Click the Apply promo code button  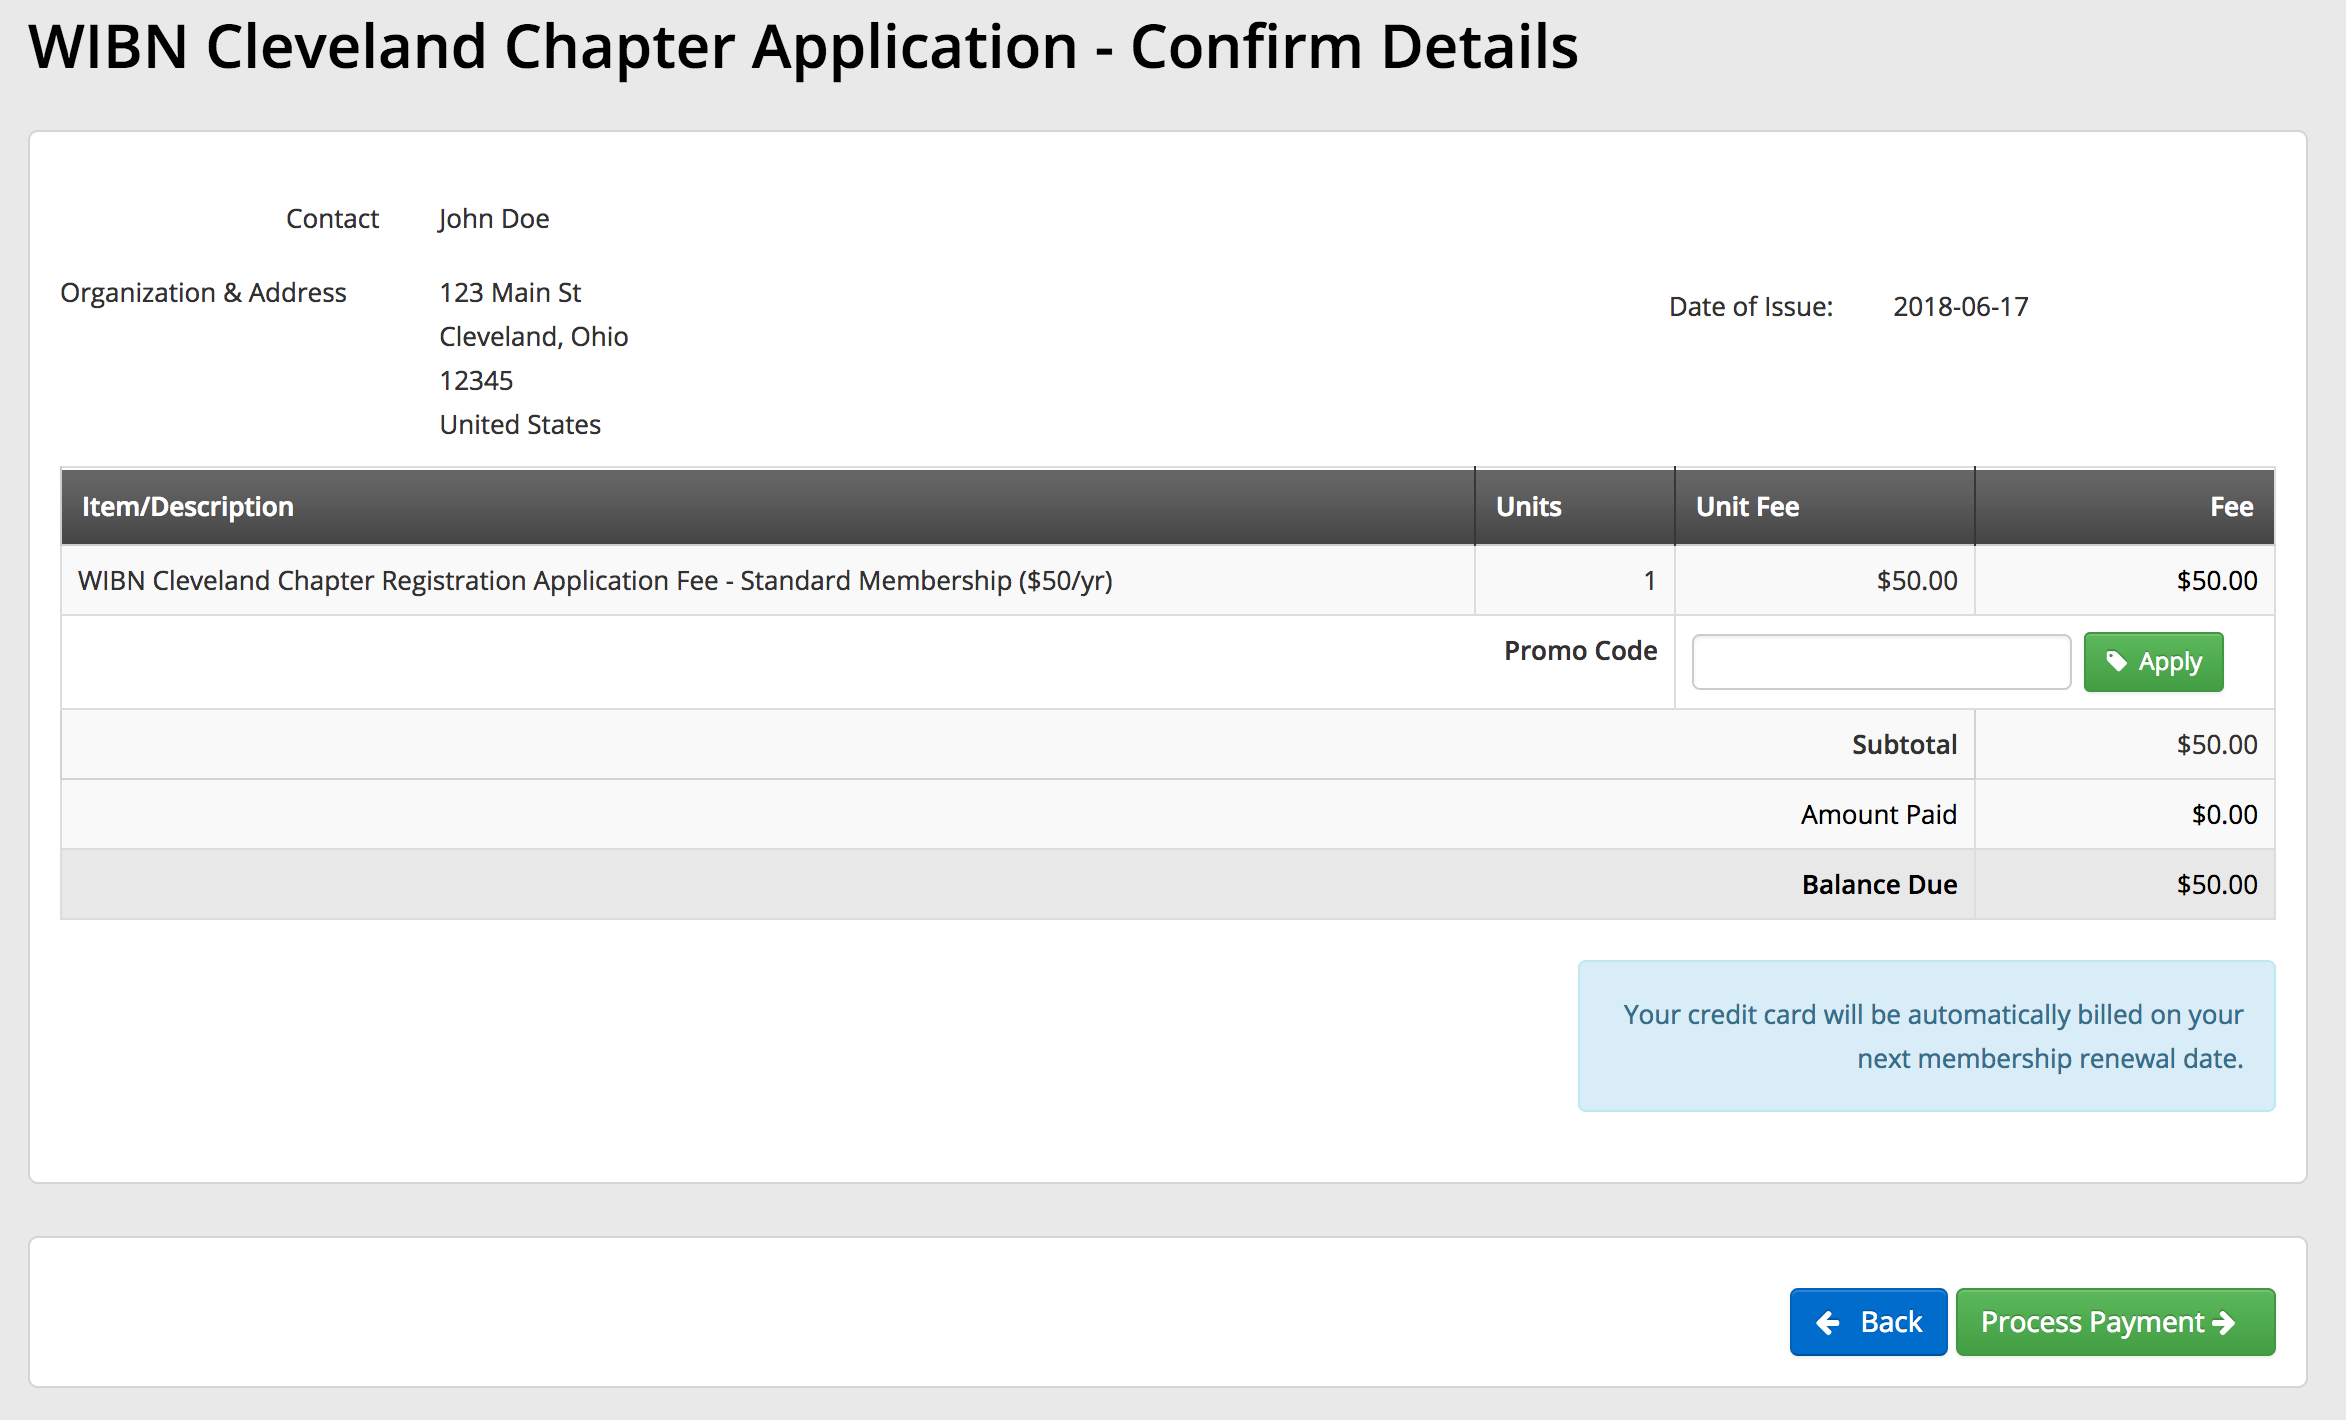(2153, 662)
